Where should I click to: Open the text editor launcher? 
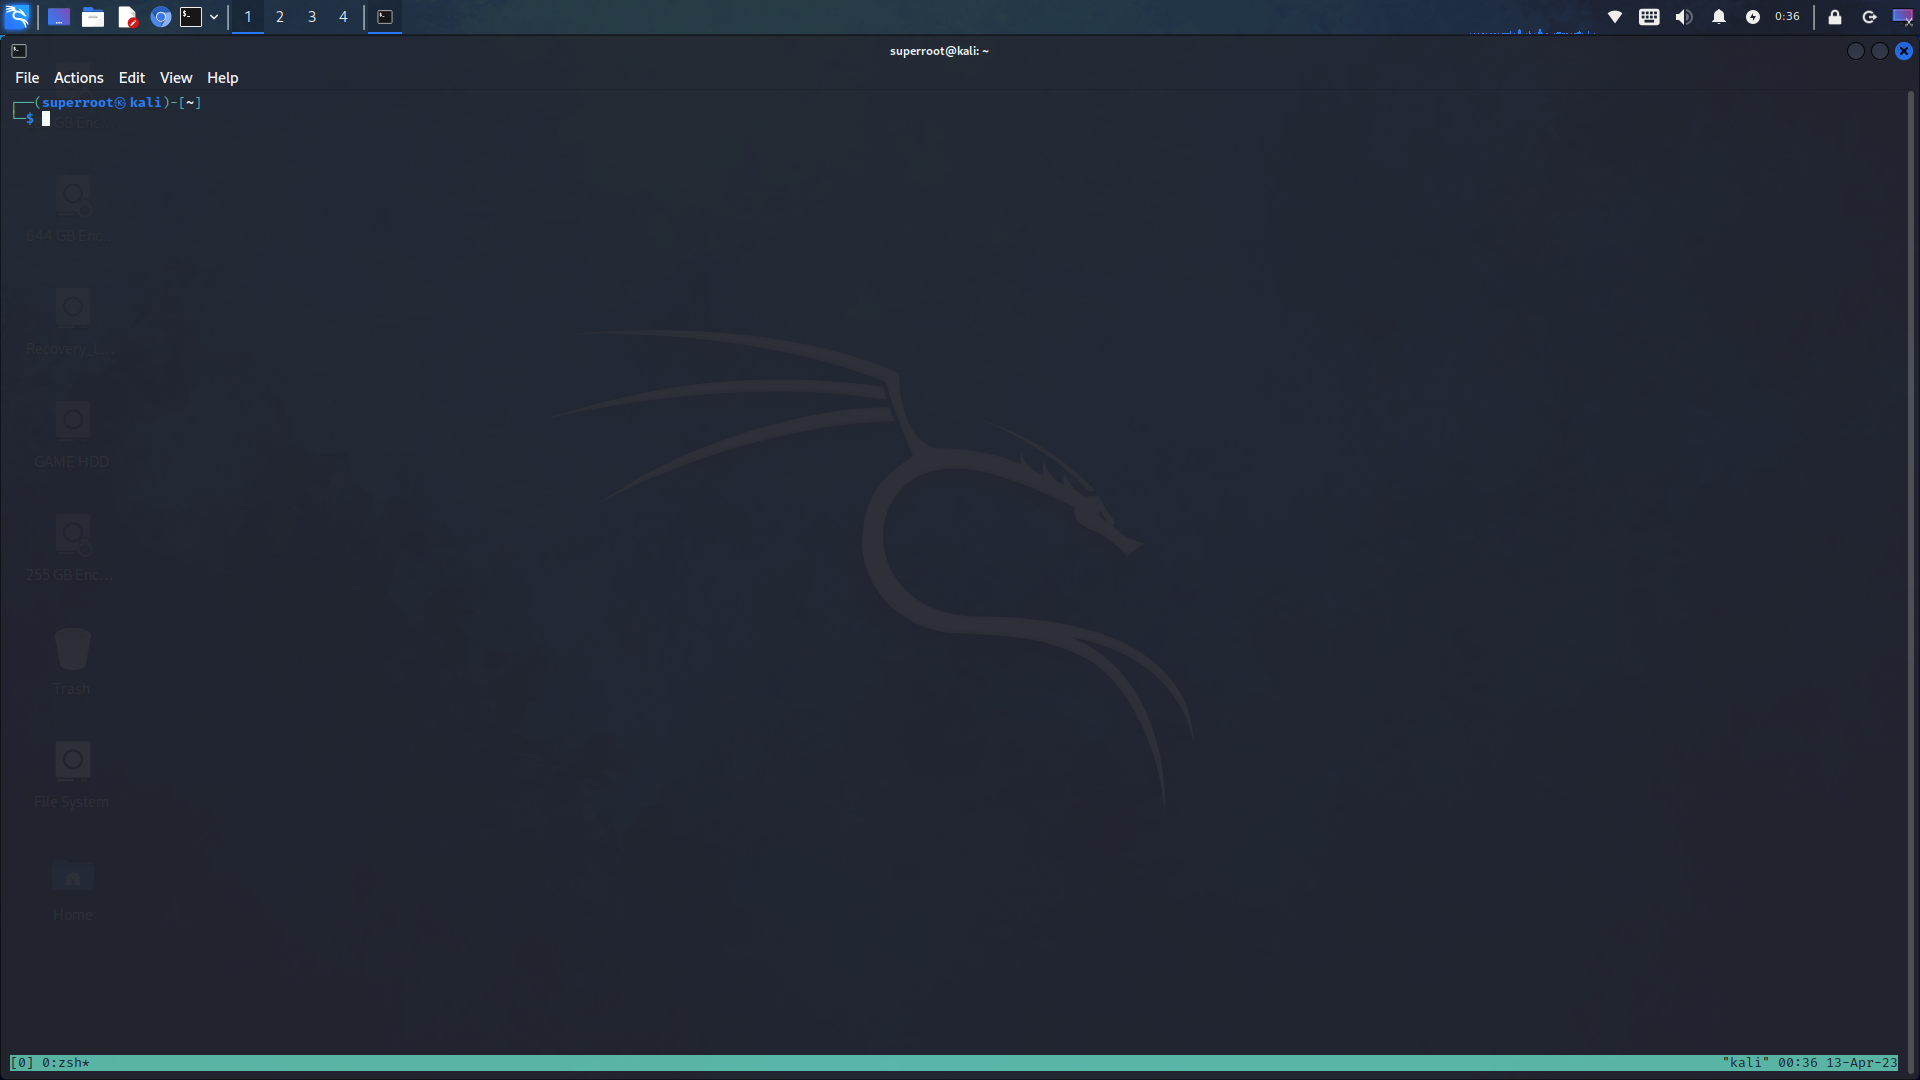127,17
